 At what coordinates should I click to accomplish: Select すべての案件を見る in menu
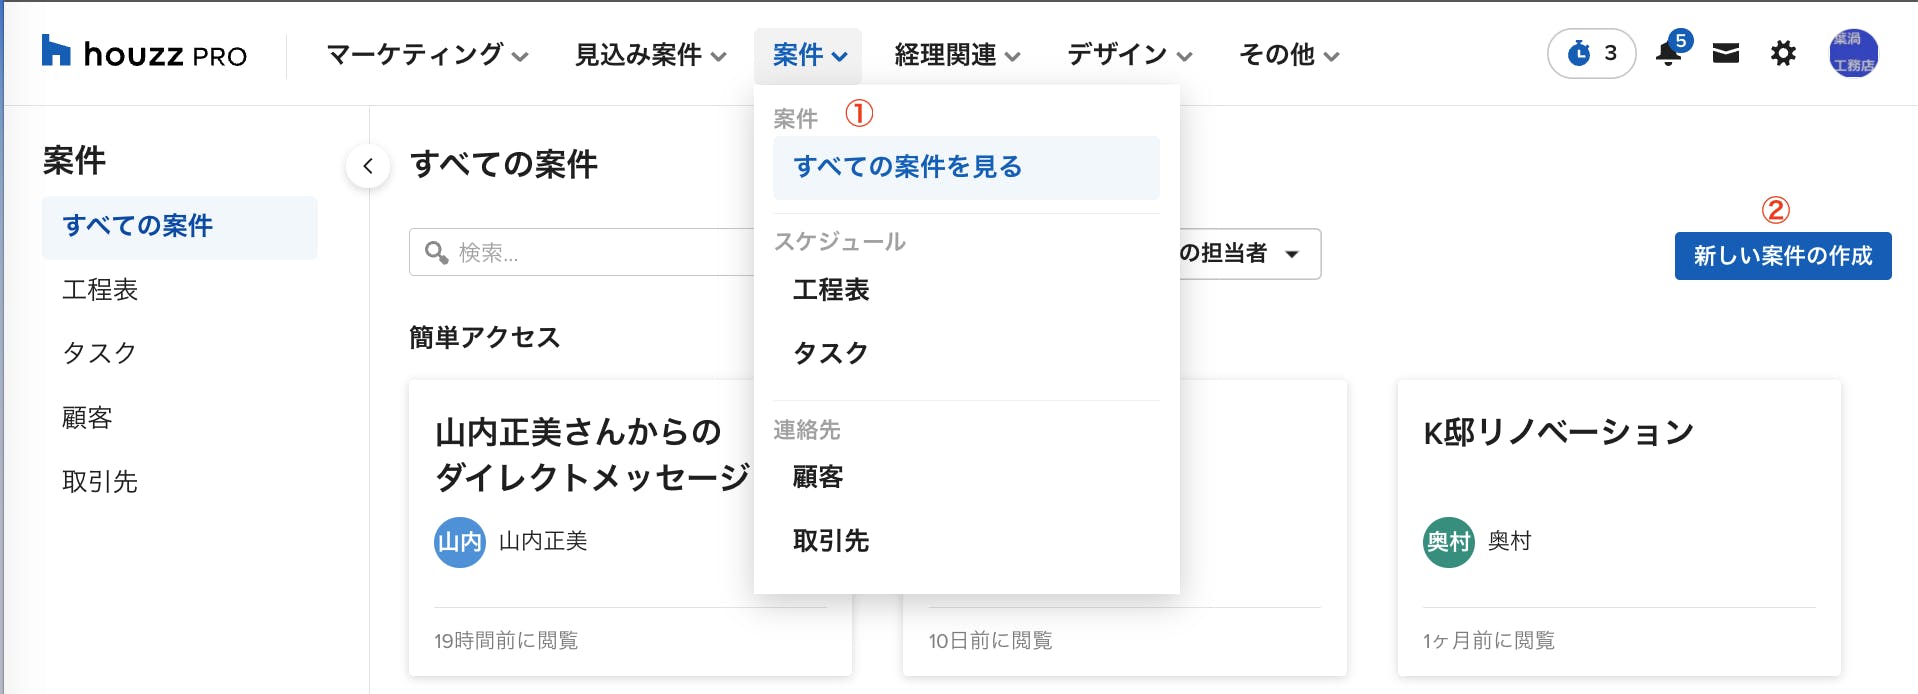(907, 167)
